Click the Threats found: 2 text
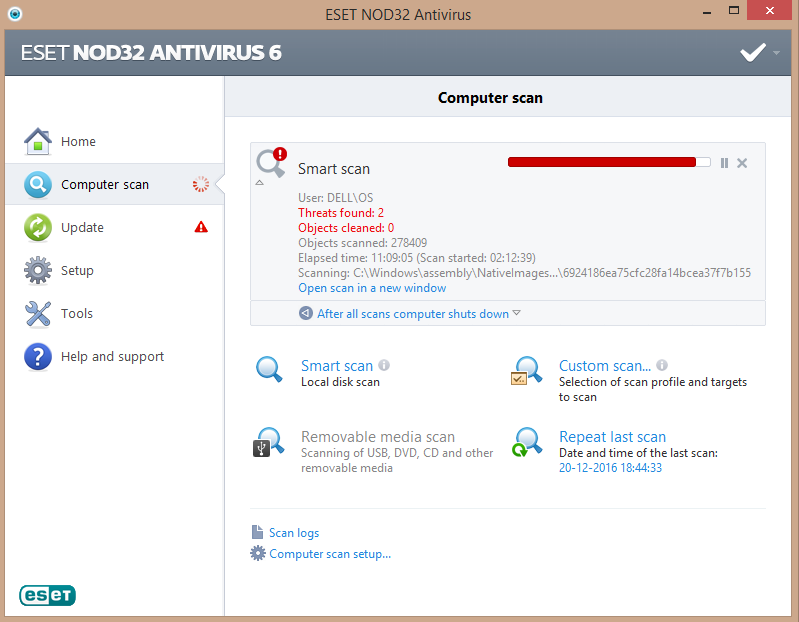Viewport: 799px width, 622px height. [x=341, y=213]
